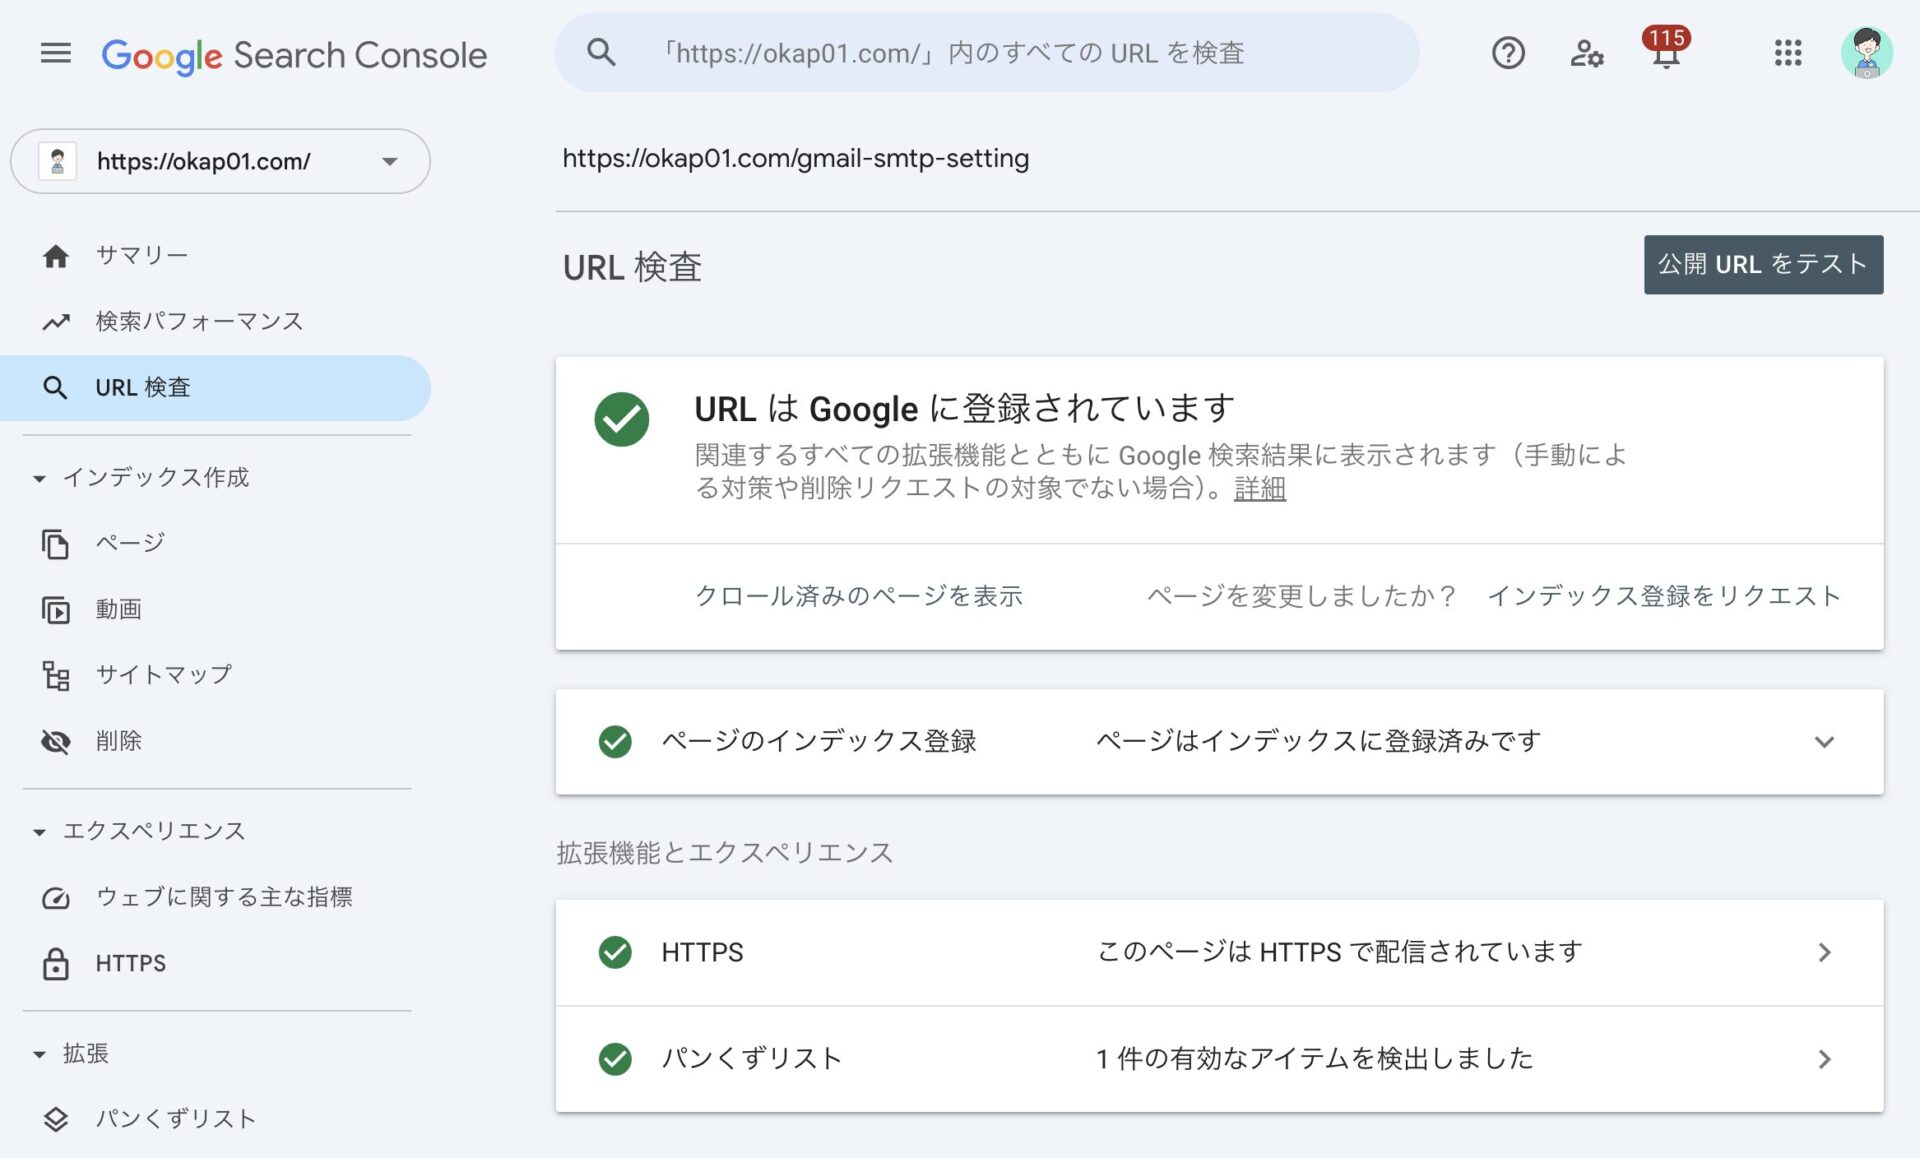Open the property selector https://okap01.com/
Screen dimensions: 1920x1158
pos(220,161)
